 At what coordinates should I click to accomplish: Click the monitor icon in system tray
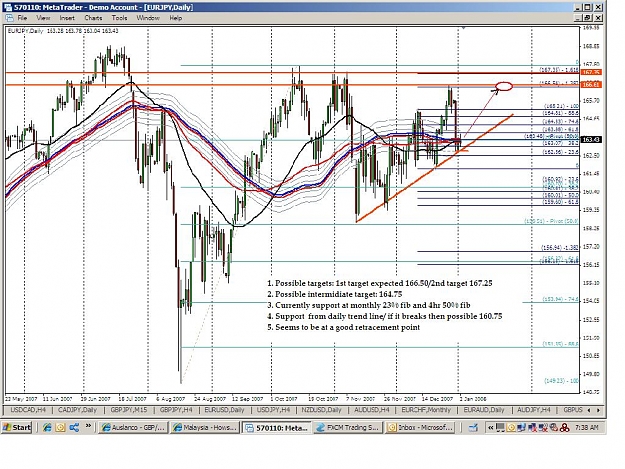pos(500,428)
